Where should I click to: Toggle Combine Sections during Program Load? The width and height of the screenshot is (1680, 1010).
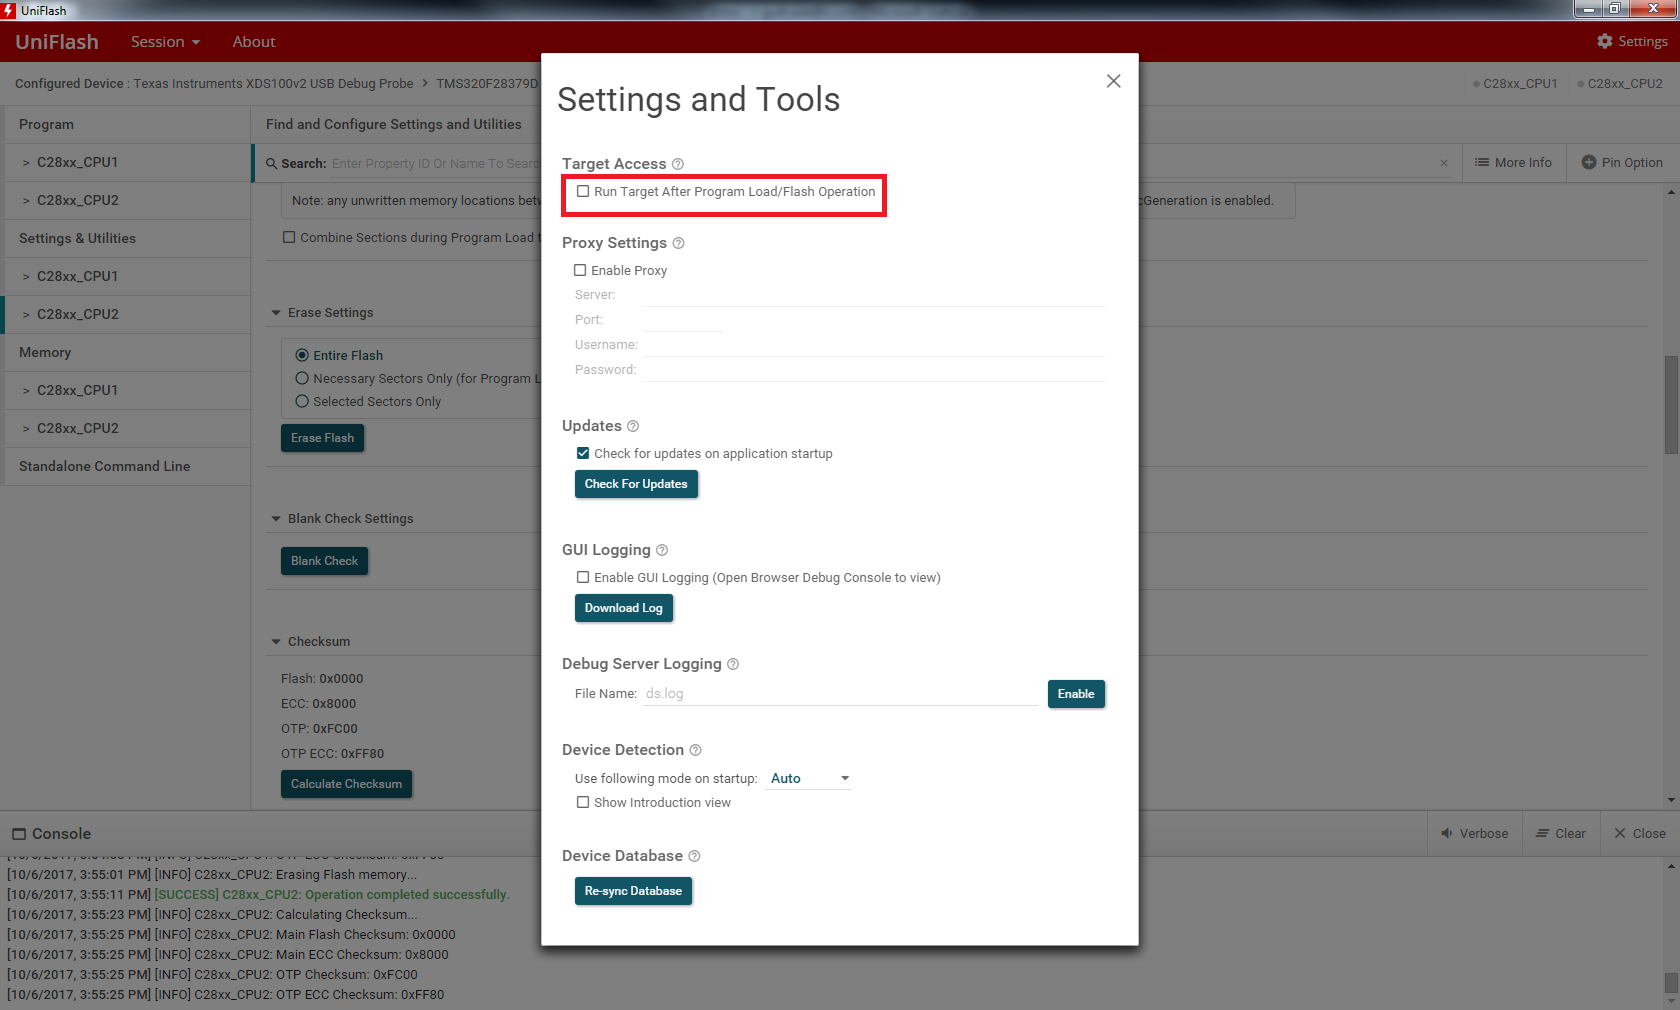[x=289, y=237]
